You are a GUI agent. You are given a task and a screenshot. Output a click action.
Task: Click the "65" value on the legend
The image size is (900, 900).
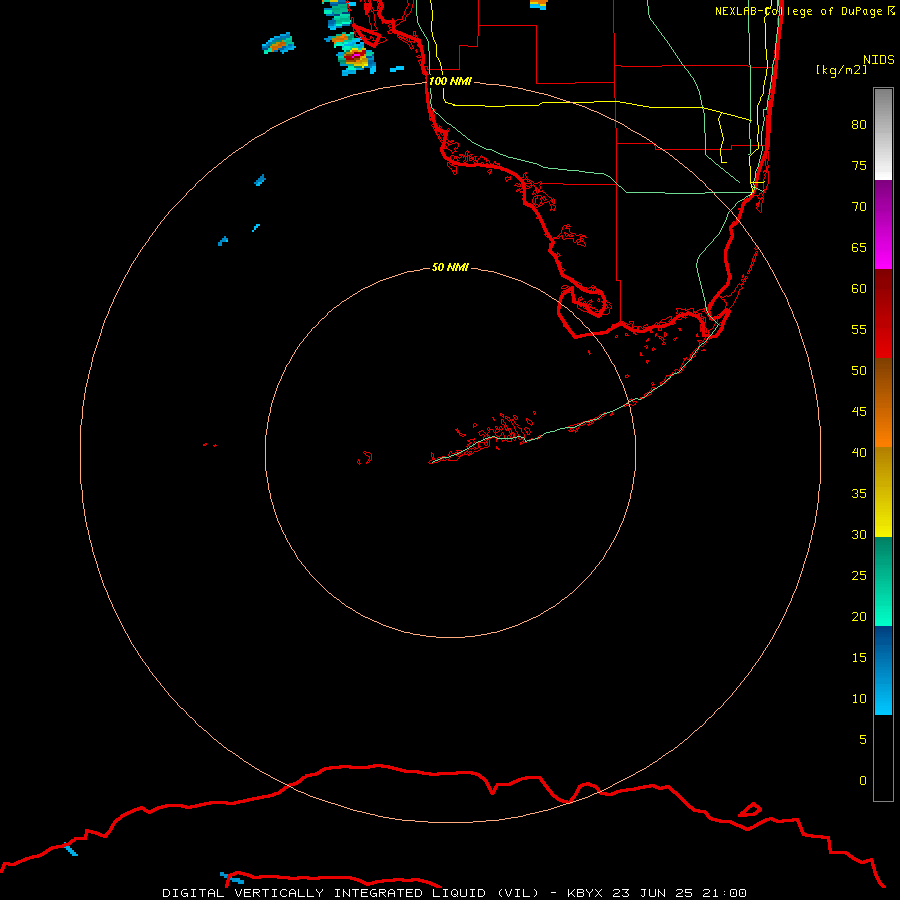859,247
